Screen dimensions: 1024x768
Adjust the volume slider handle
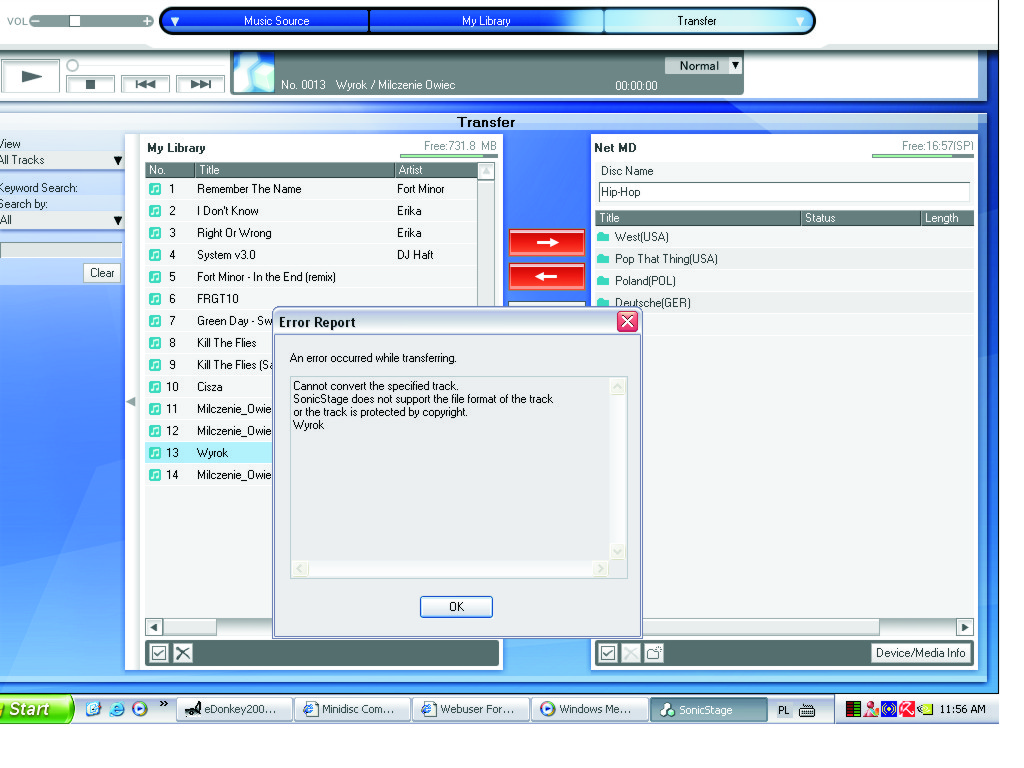coord(75,21)
